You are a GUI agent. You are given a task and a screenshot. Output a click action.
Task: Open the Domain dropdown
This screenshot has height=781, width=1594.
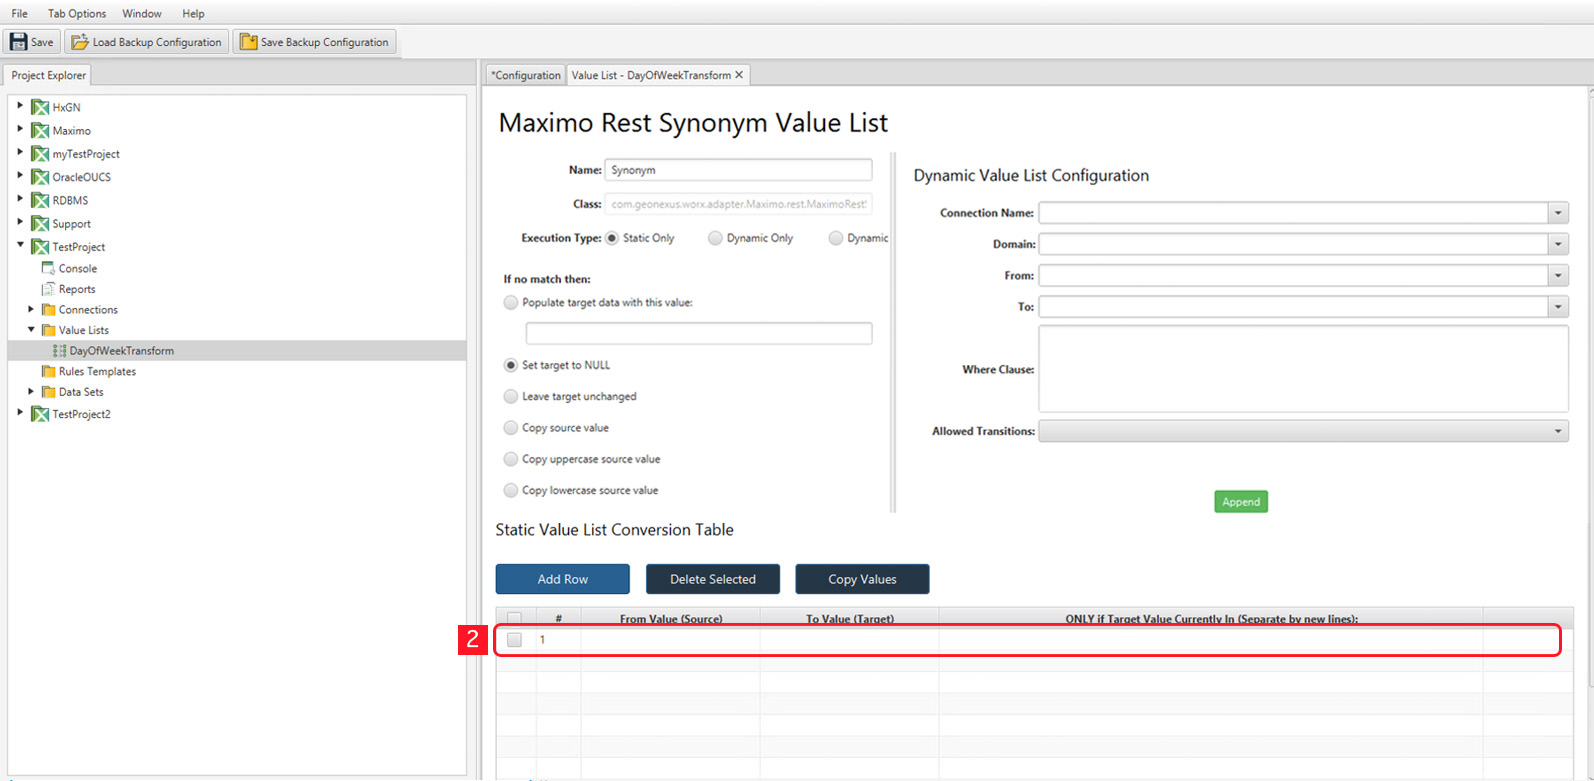pos(1558,244)
